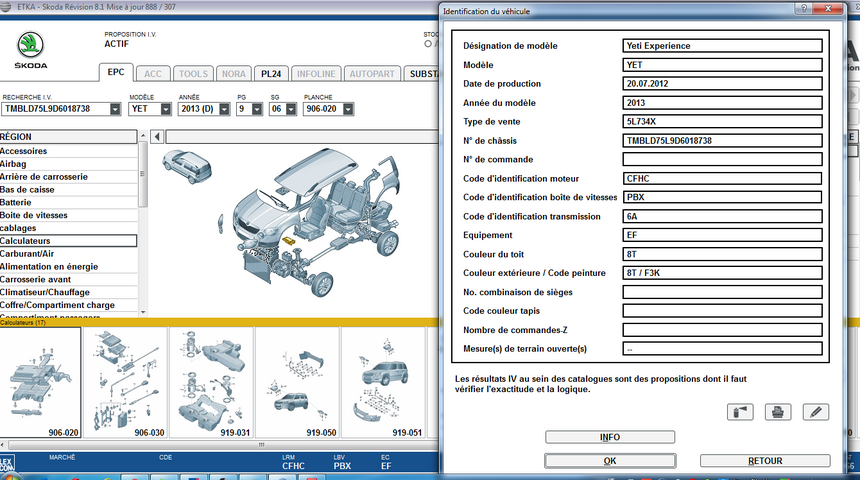The height and width of the screenshot is (480, 860).
Task: Confirm with the OK button
Action: click(610, 461)
